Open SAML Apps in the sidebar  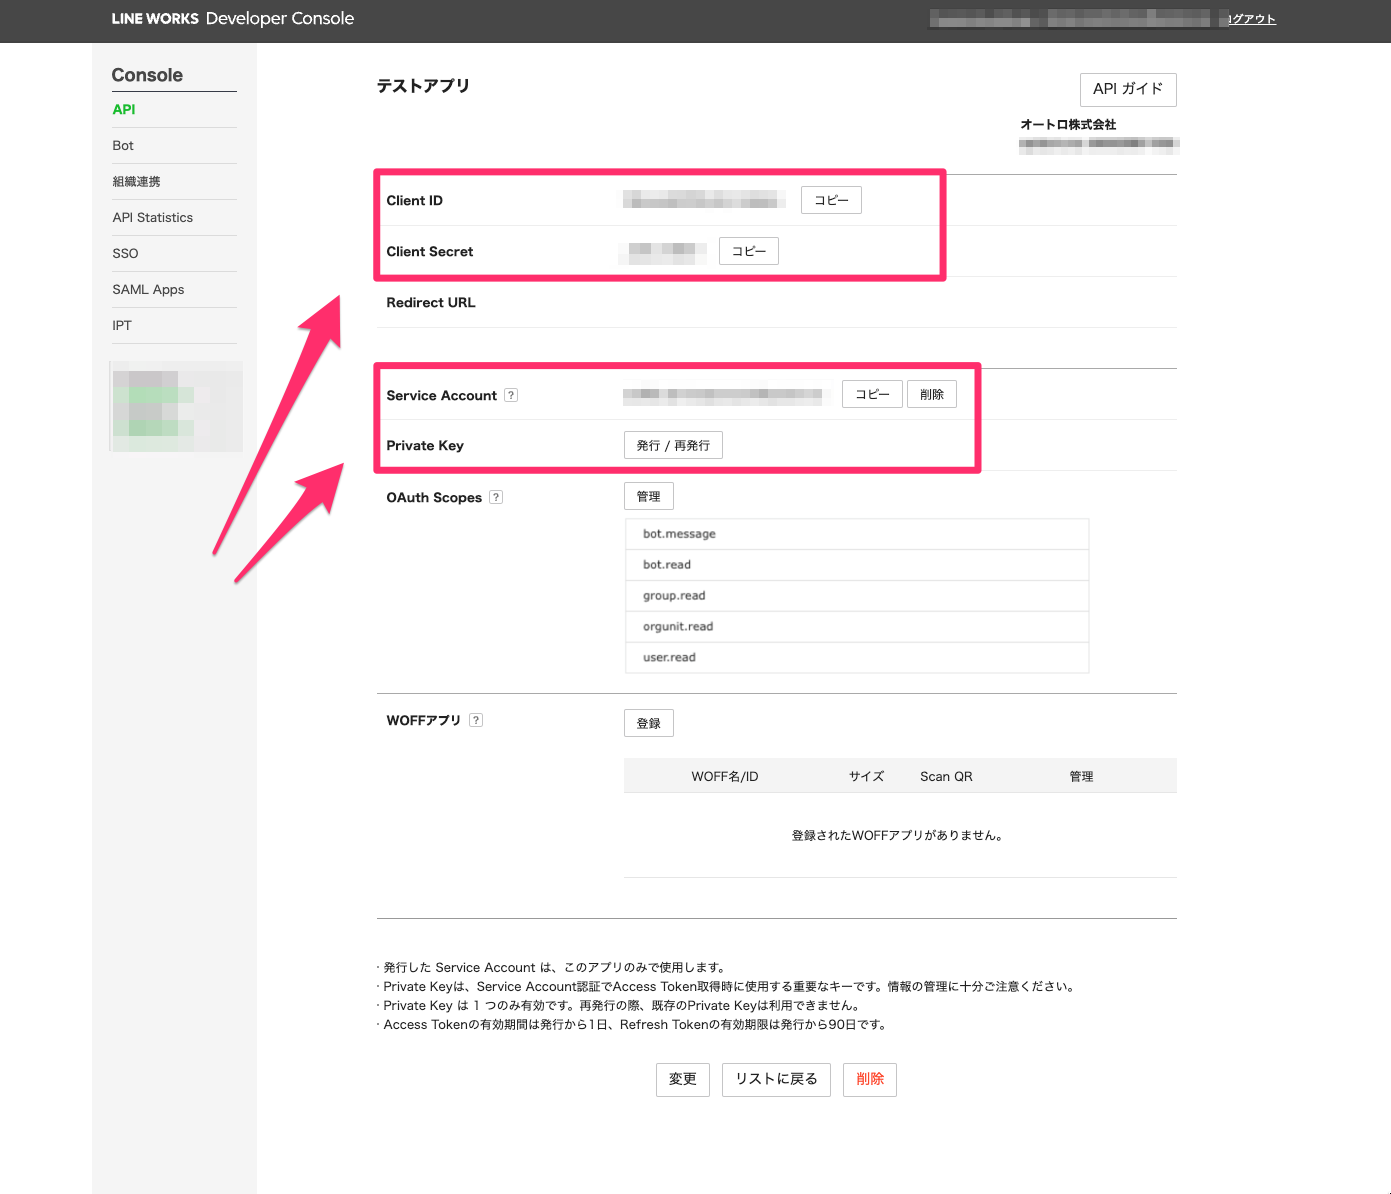[148, 290]
